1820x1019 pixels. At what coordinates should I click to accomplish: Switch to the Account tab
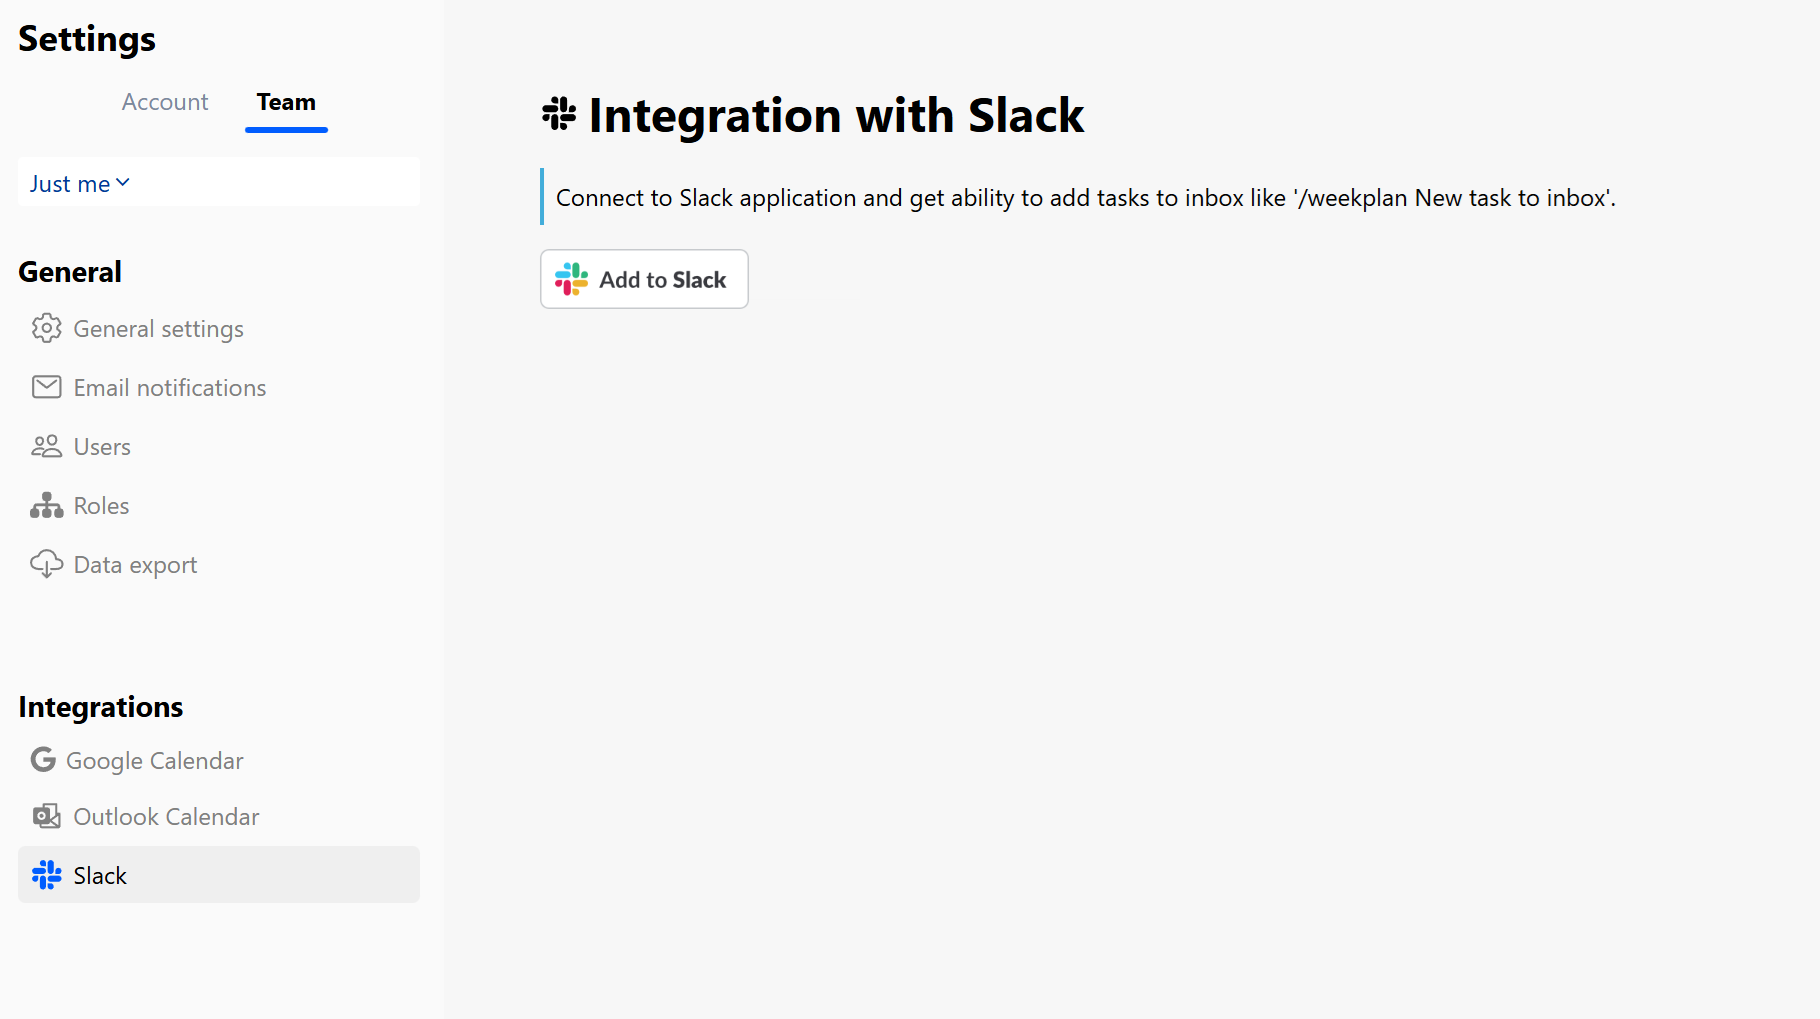(x=164, y=102)
